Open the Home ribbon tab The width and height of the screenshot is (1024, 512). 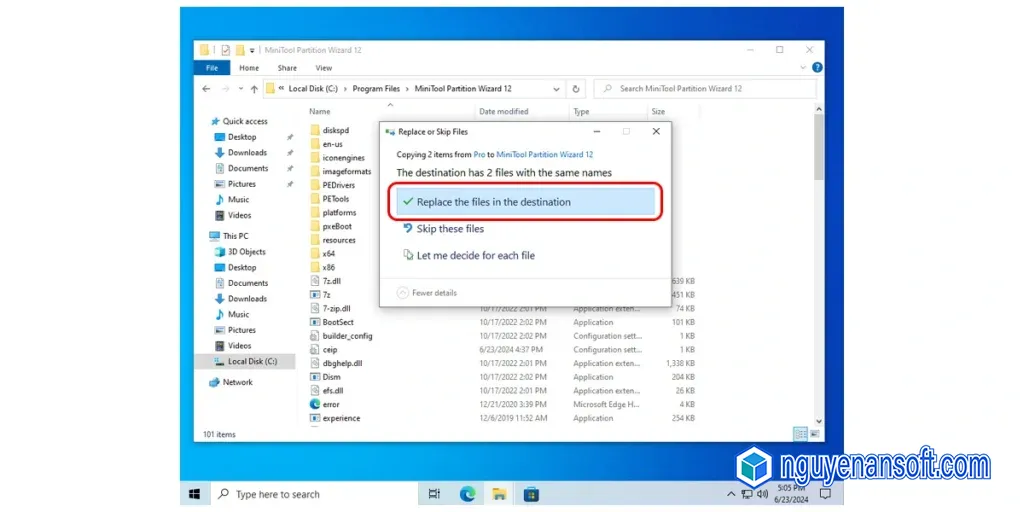[x=249, y=68]
